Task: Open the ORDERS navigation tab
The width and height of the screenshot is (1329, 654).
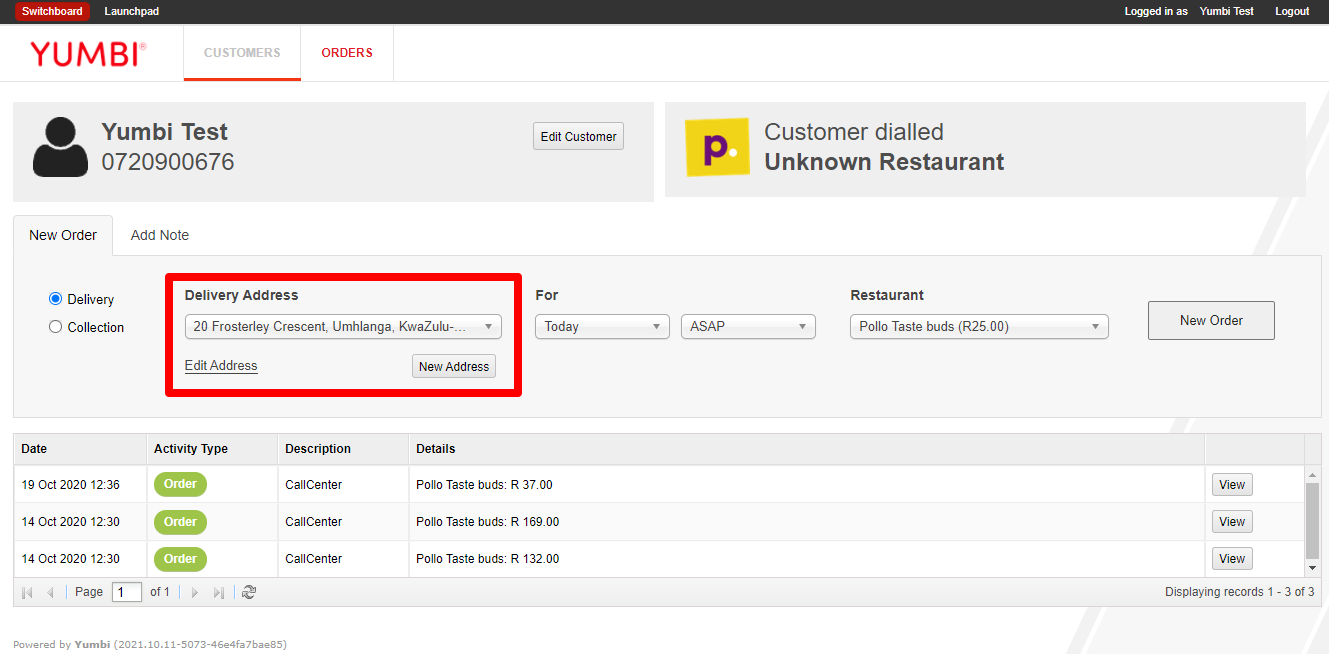Action: pyautogui.click(x=347, y=53)
